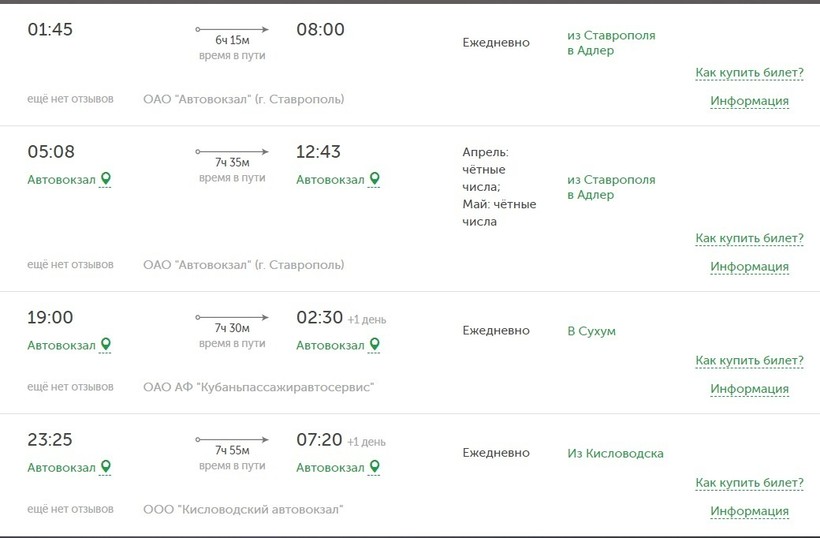Click map pin next to 05:08 departure Автовокзал
Screen dimensions: 820x538
click(x=106, y=179)
